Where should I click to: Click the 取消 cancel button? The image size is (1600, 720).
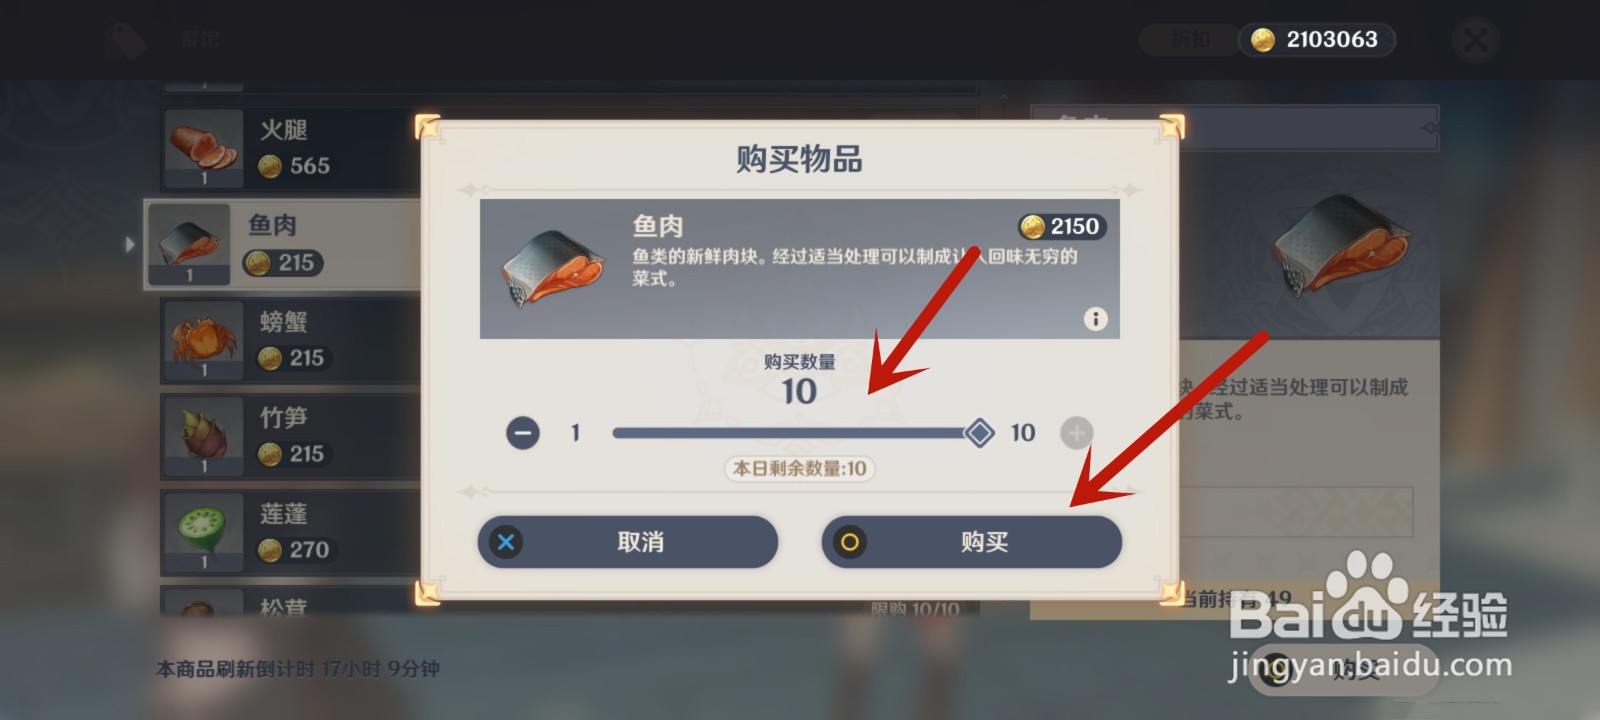pyautogui.click(x=628, y=542)
